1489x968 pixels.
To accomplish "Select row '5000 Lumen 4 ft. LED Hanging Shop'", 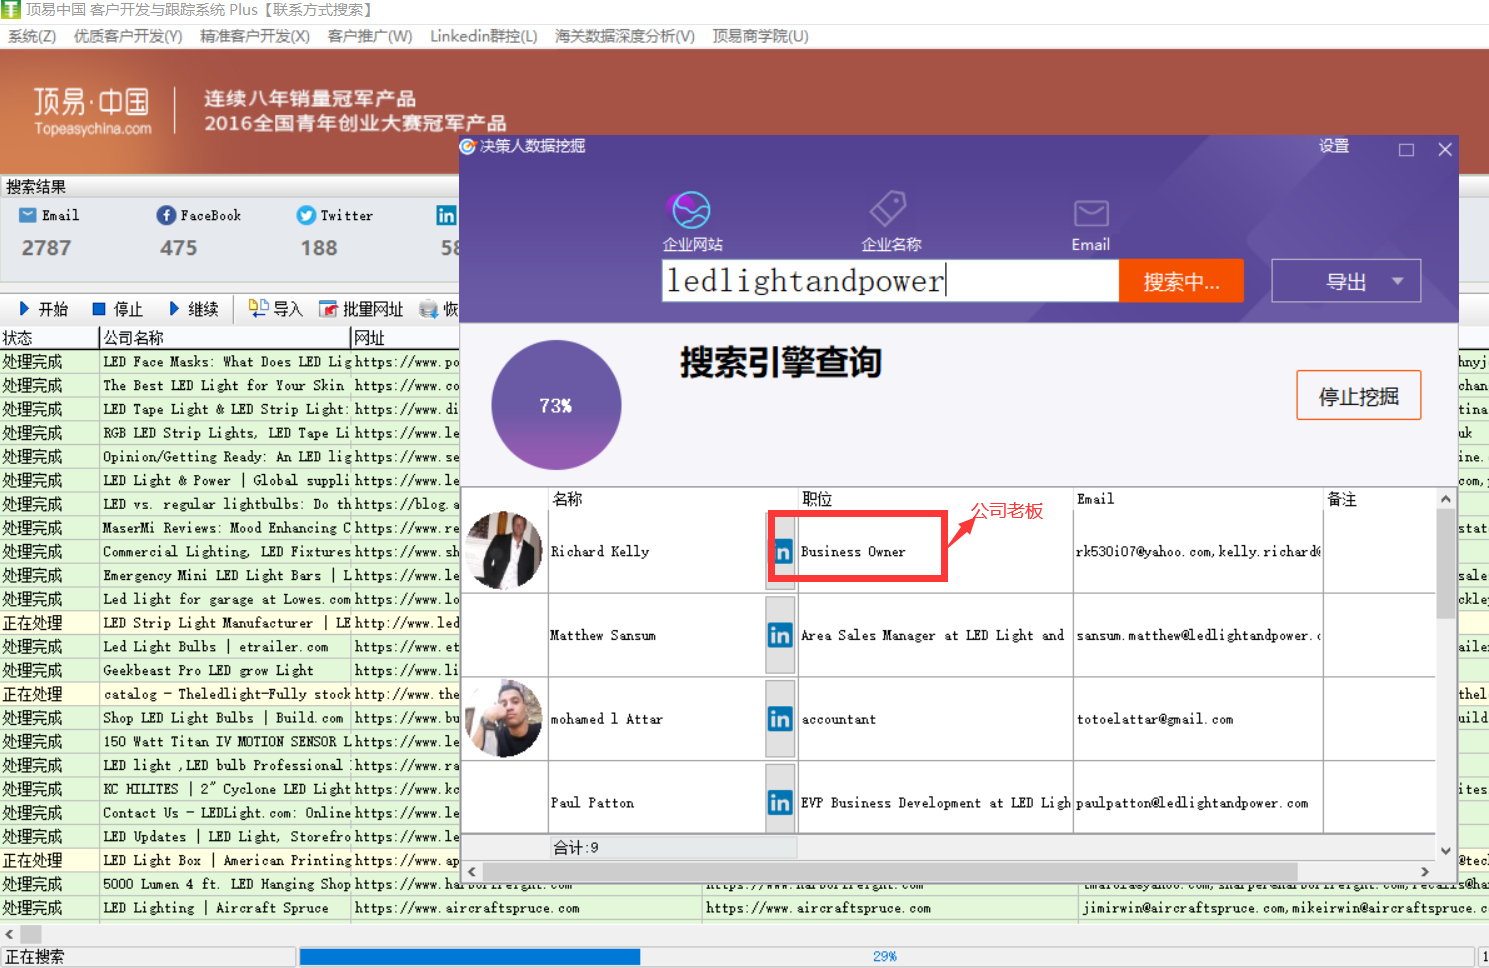I will 229,884.
